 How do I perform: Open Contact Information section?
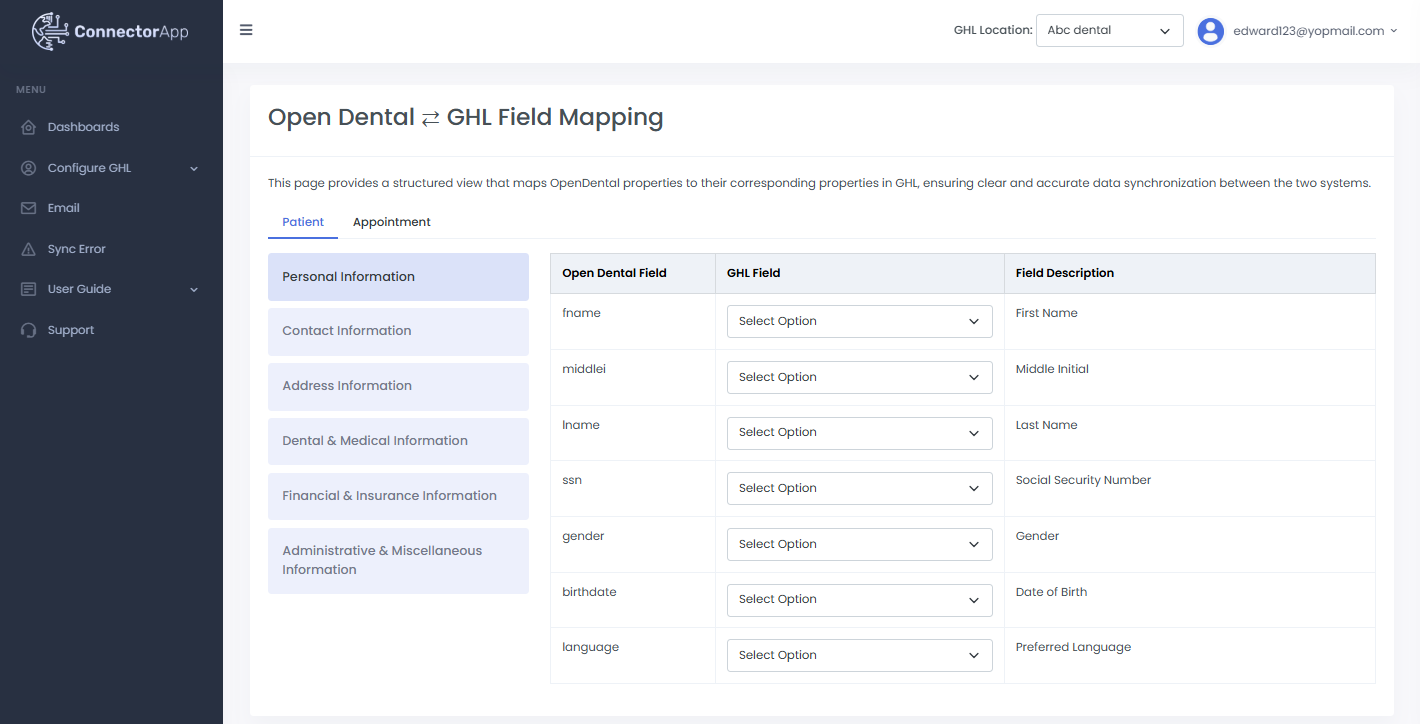click(x=398, y=331)
